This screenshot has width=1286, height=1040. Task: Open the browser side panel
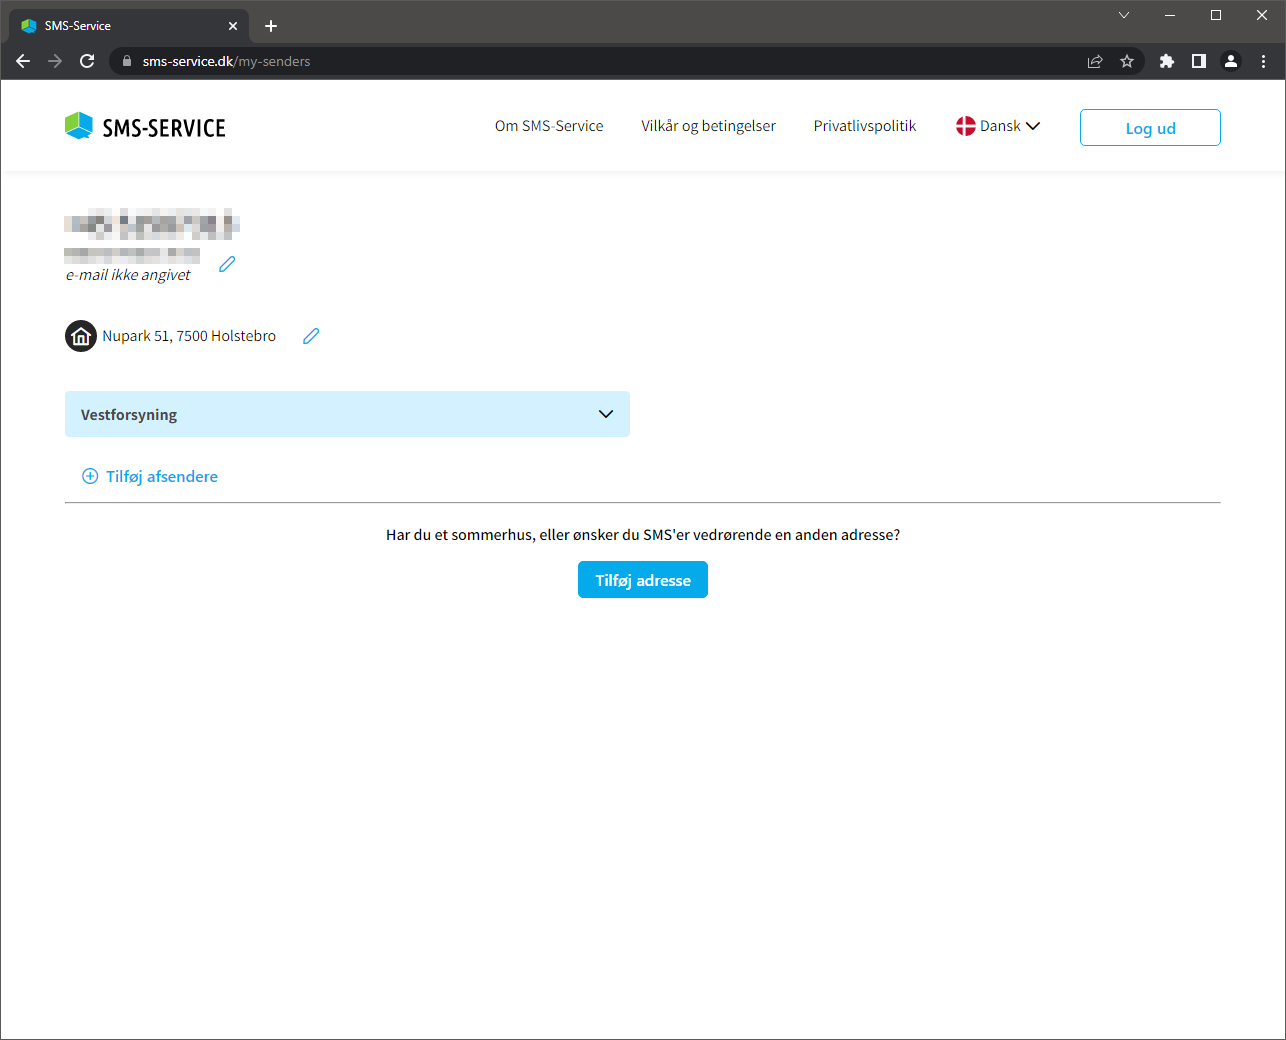coord(1198,61)
